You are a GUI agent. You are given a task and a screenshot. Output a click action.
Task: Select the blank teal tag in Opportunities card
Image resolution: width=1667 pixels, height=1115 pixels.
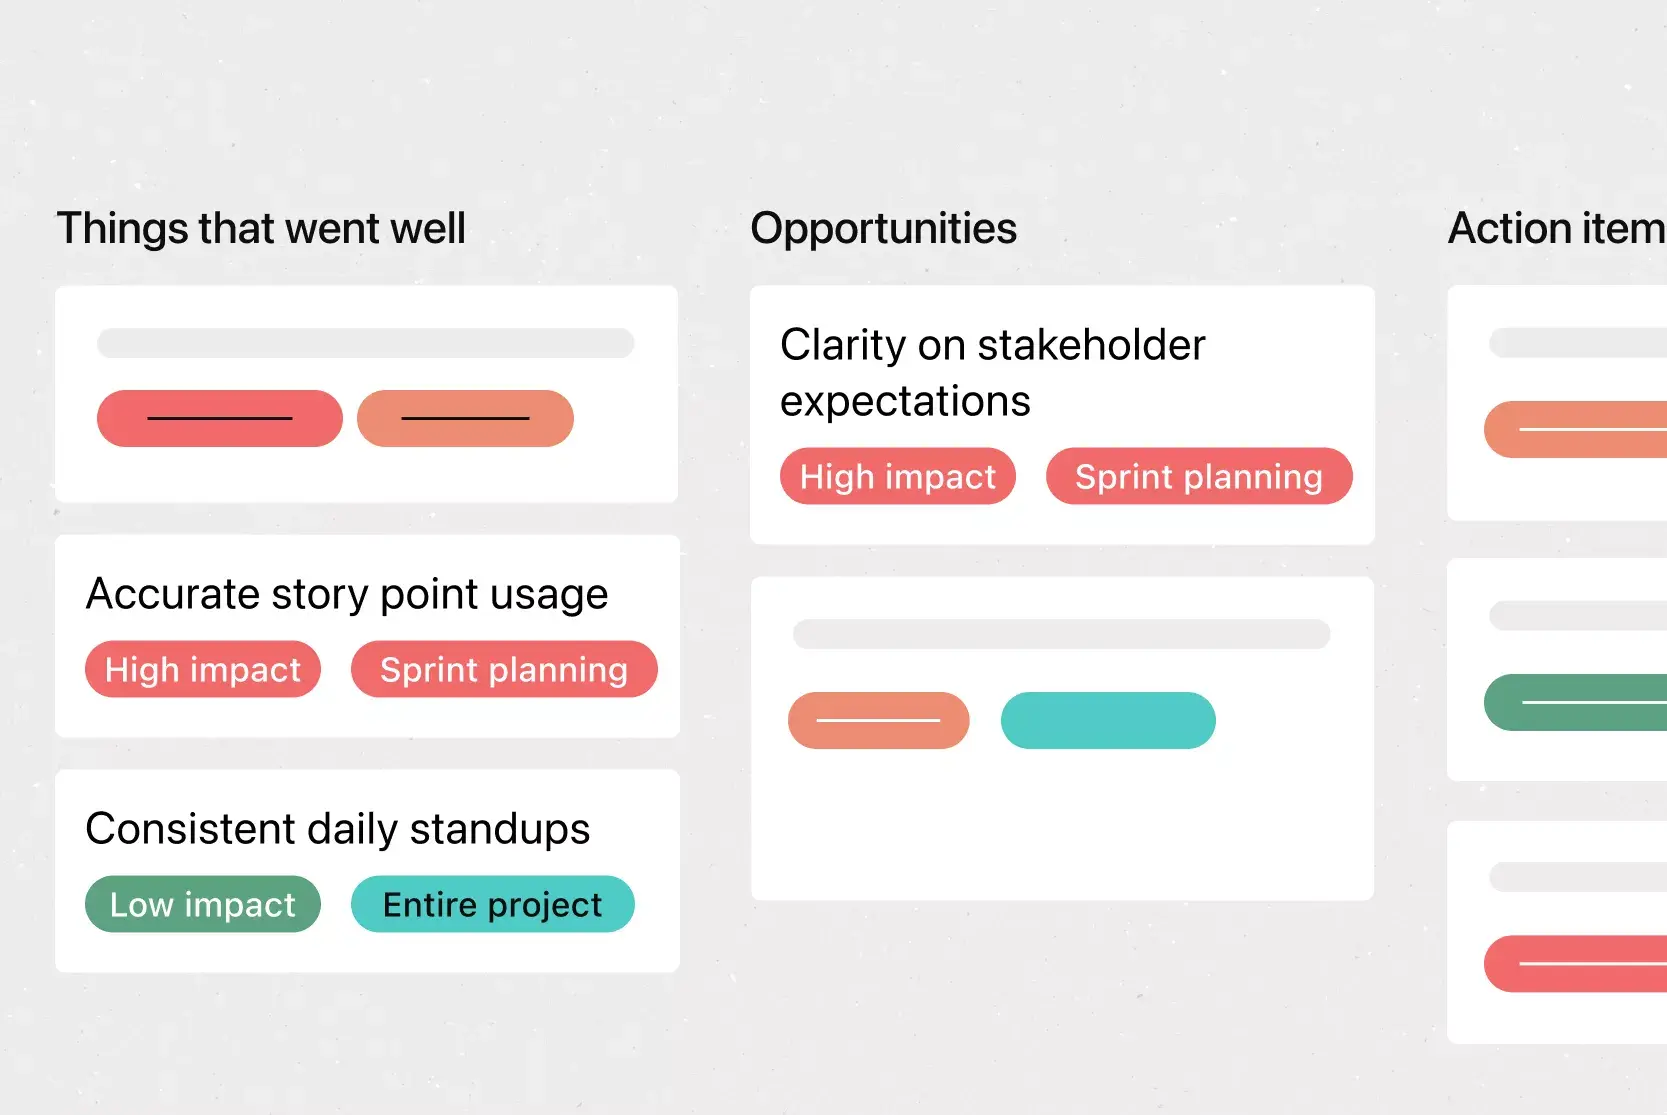pos(1108,720)
